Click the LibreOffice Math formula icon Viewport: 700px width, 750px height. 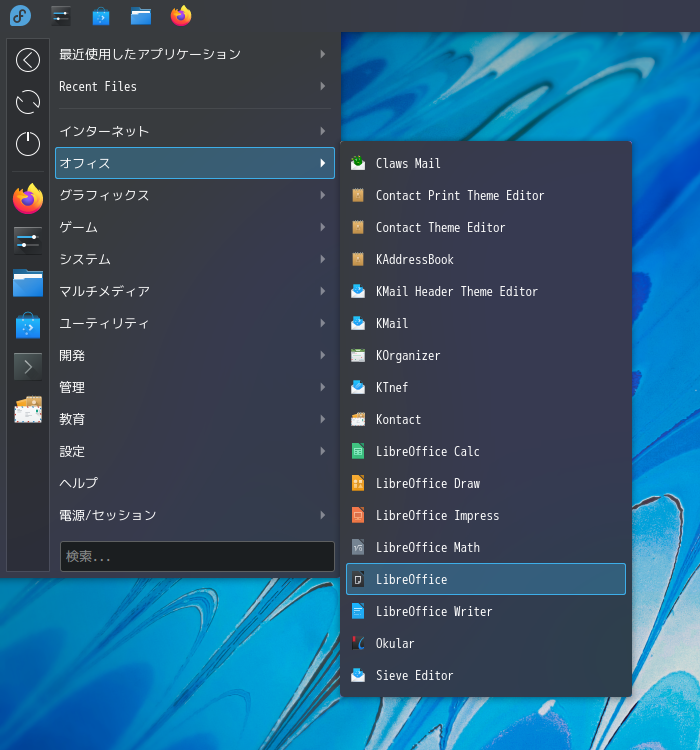pyautogui.click(x=358, y=547)
